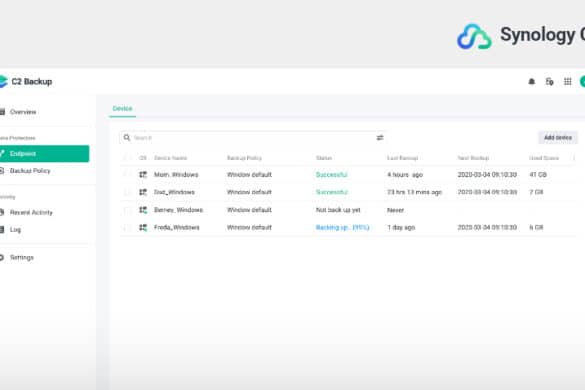Click the Add device button
Screen dimensions: 585x390
558,138
